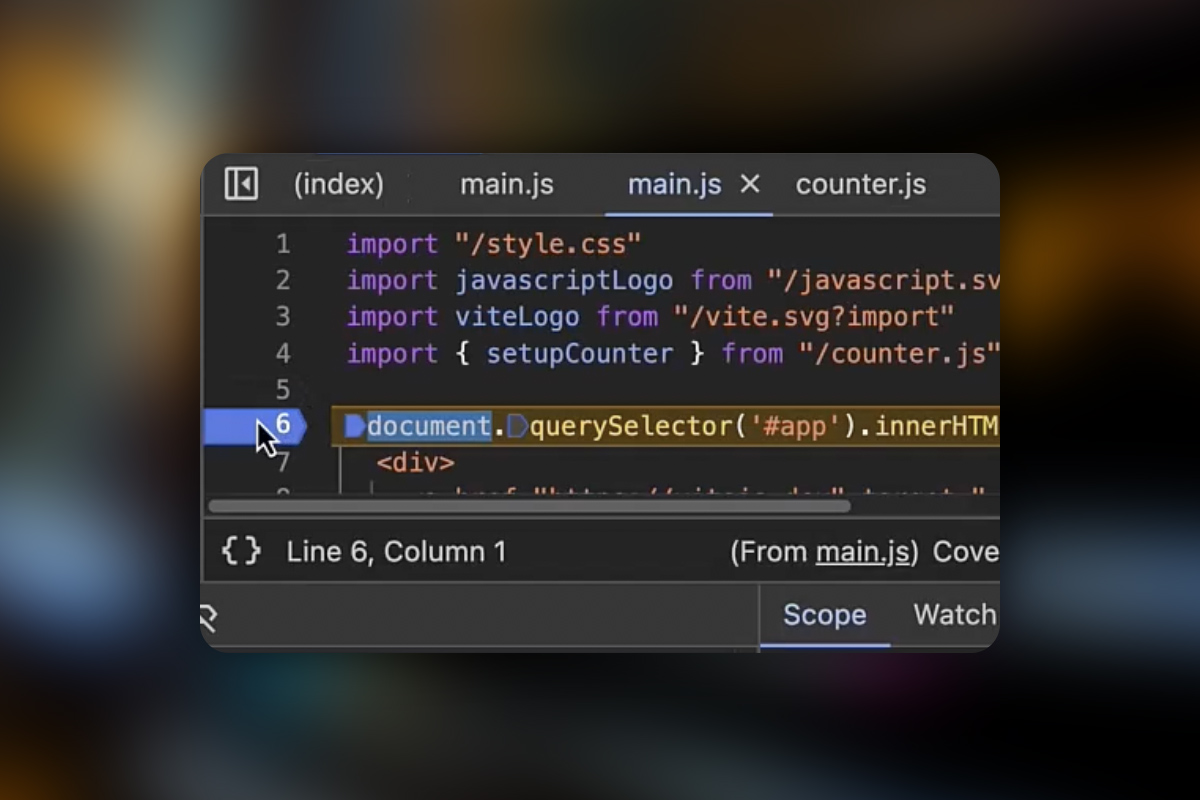
Task: Click the inline breakpoint marker before querySelector
Action: [517, 426]
